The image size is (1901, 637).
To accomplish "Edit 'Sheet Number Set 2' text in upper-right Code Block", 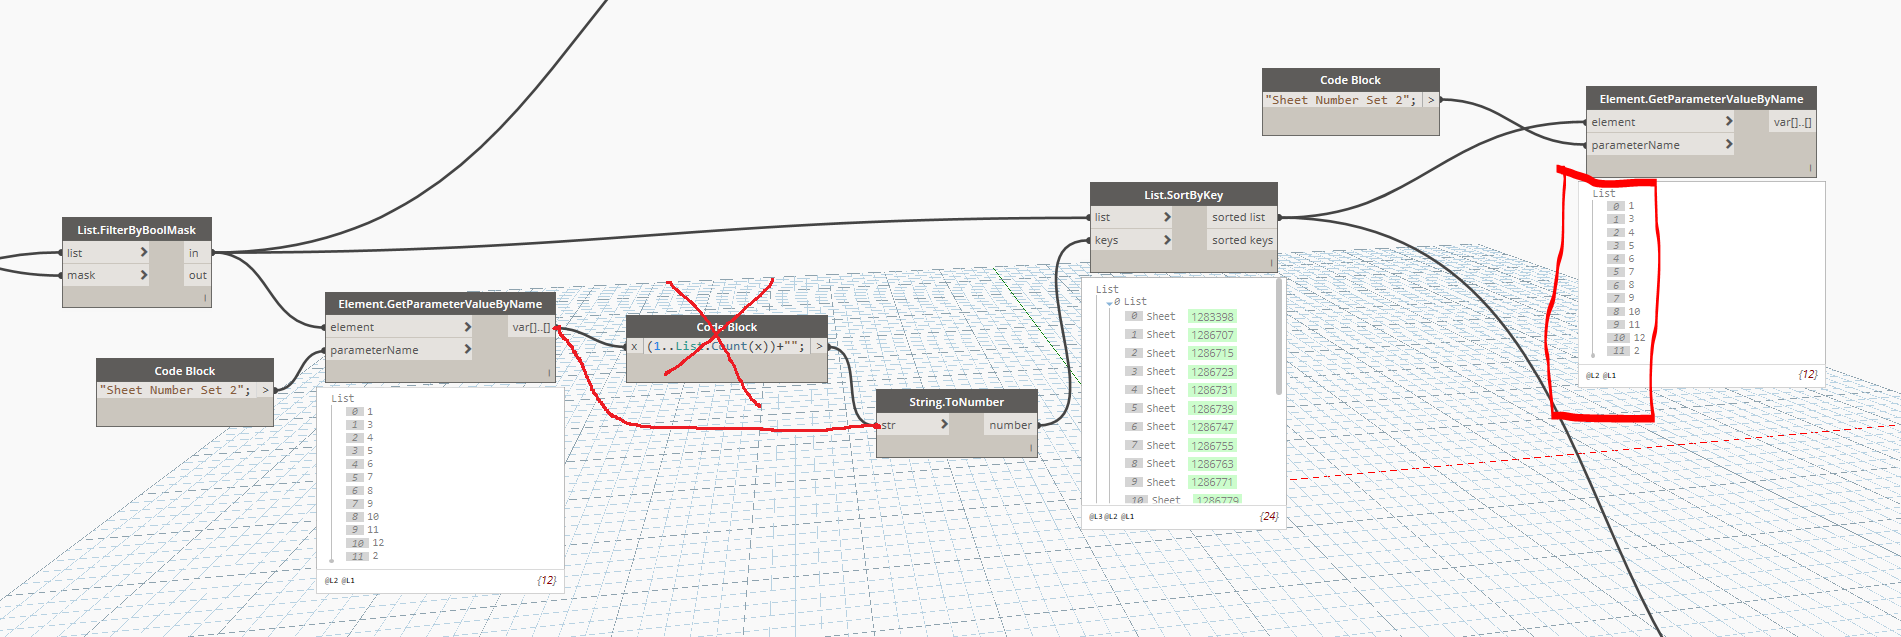I will tap(1341, 100).
